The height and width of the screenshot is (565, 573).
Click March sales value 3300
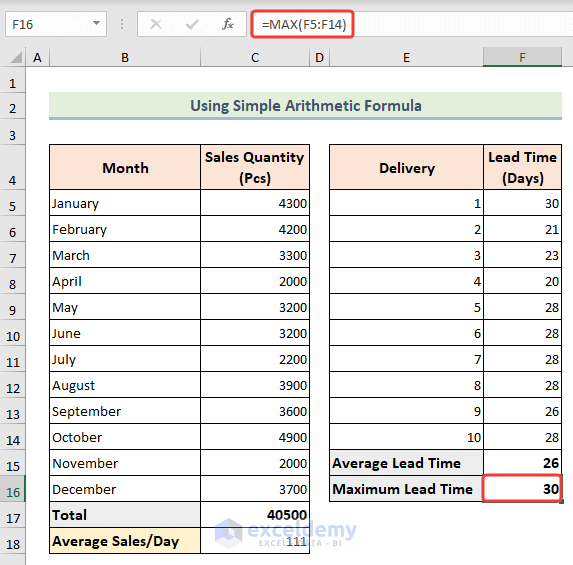coord(255,255)
